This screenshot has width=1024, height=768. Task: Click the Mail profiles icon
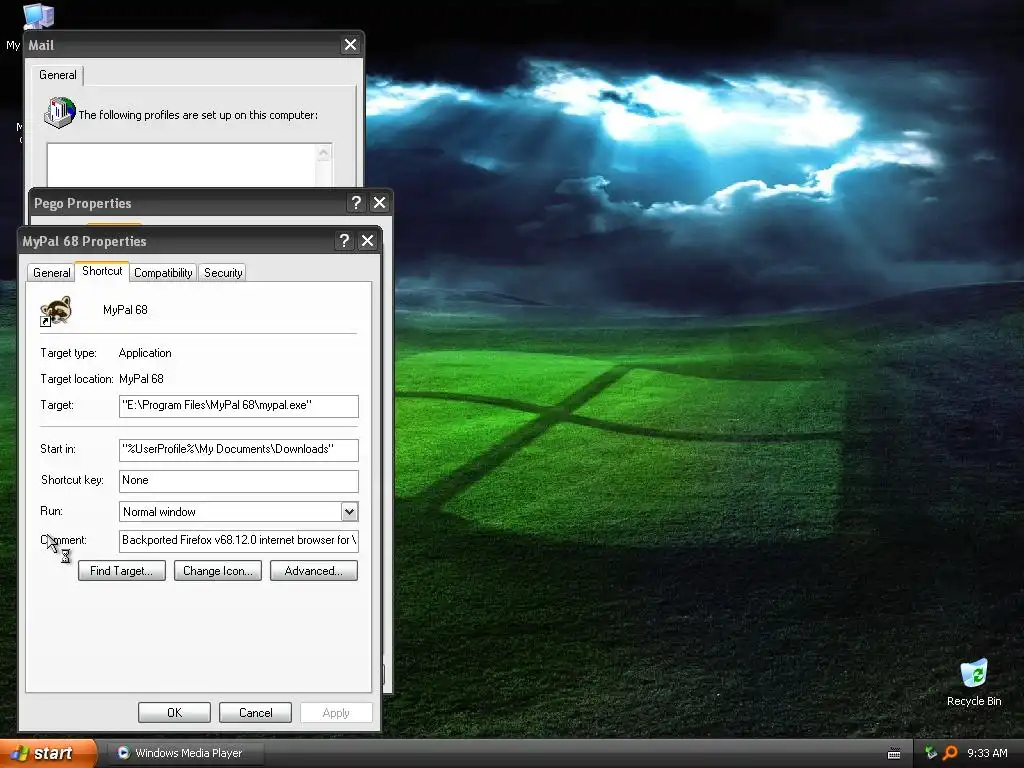59,112
